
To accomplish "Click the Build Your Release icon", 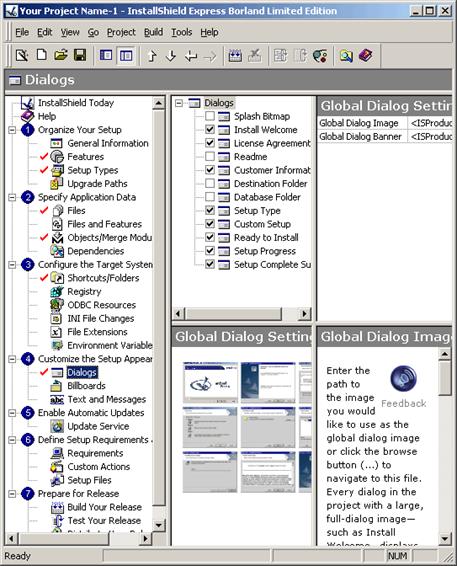I will click(x=57, y=507).
